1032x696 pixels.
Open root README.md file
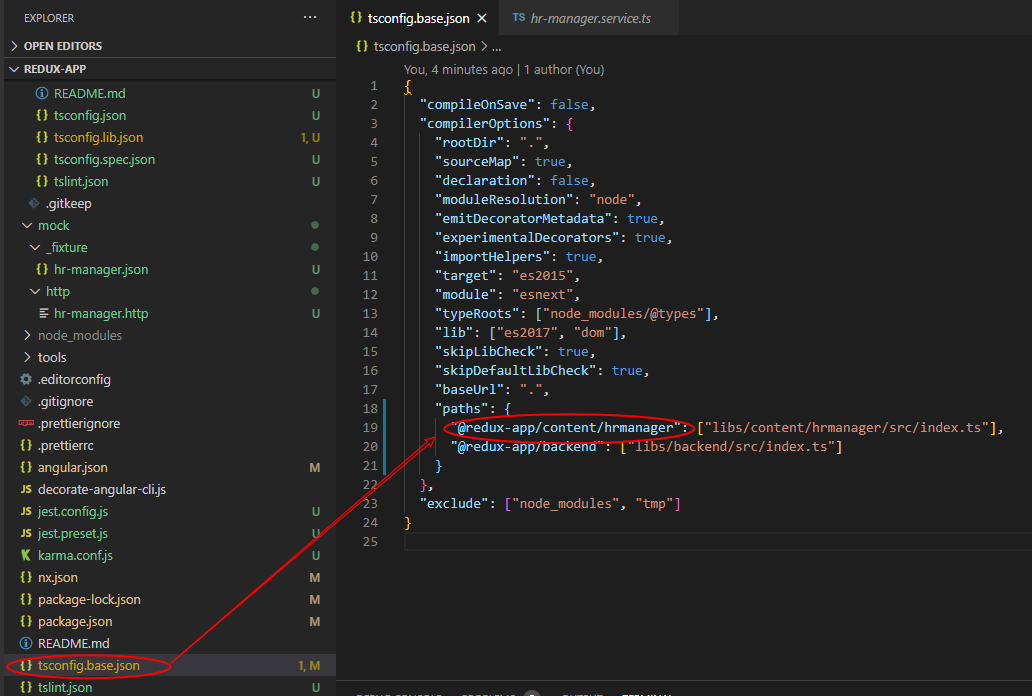pos(73,643)
